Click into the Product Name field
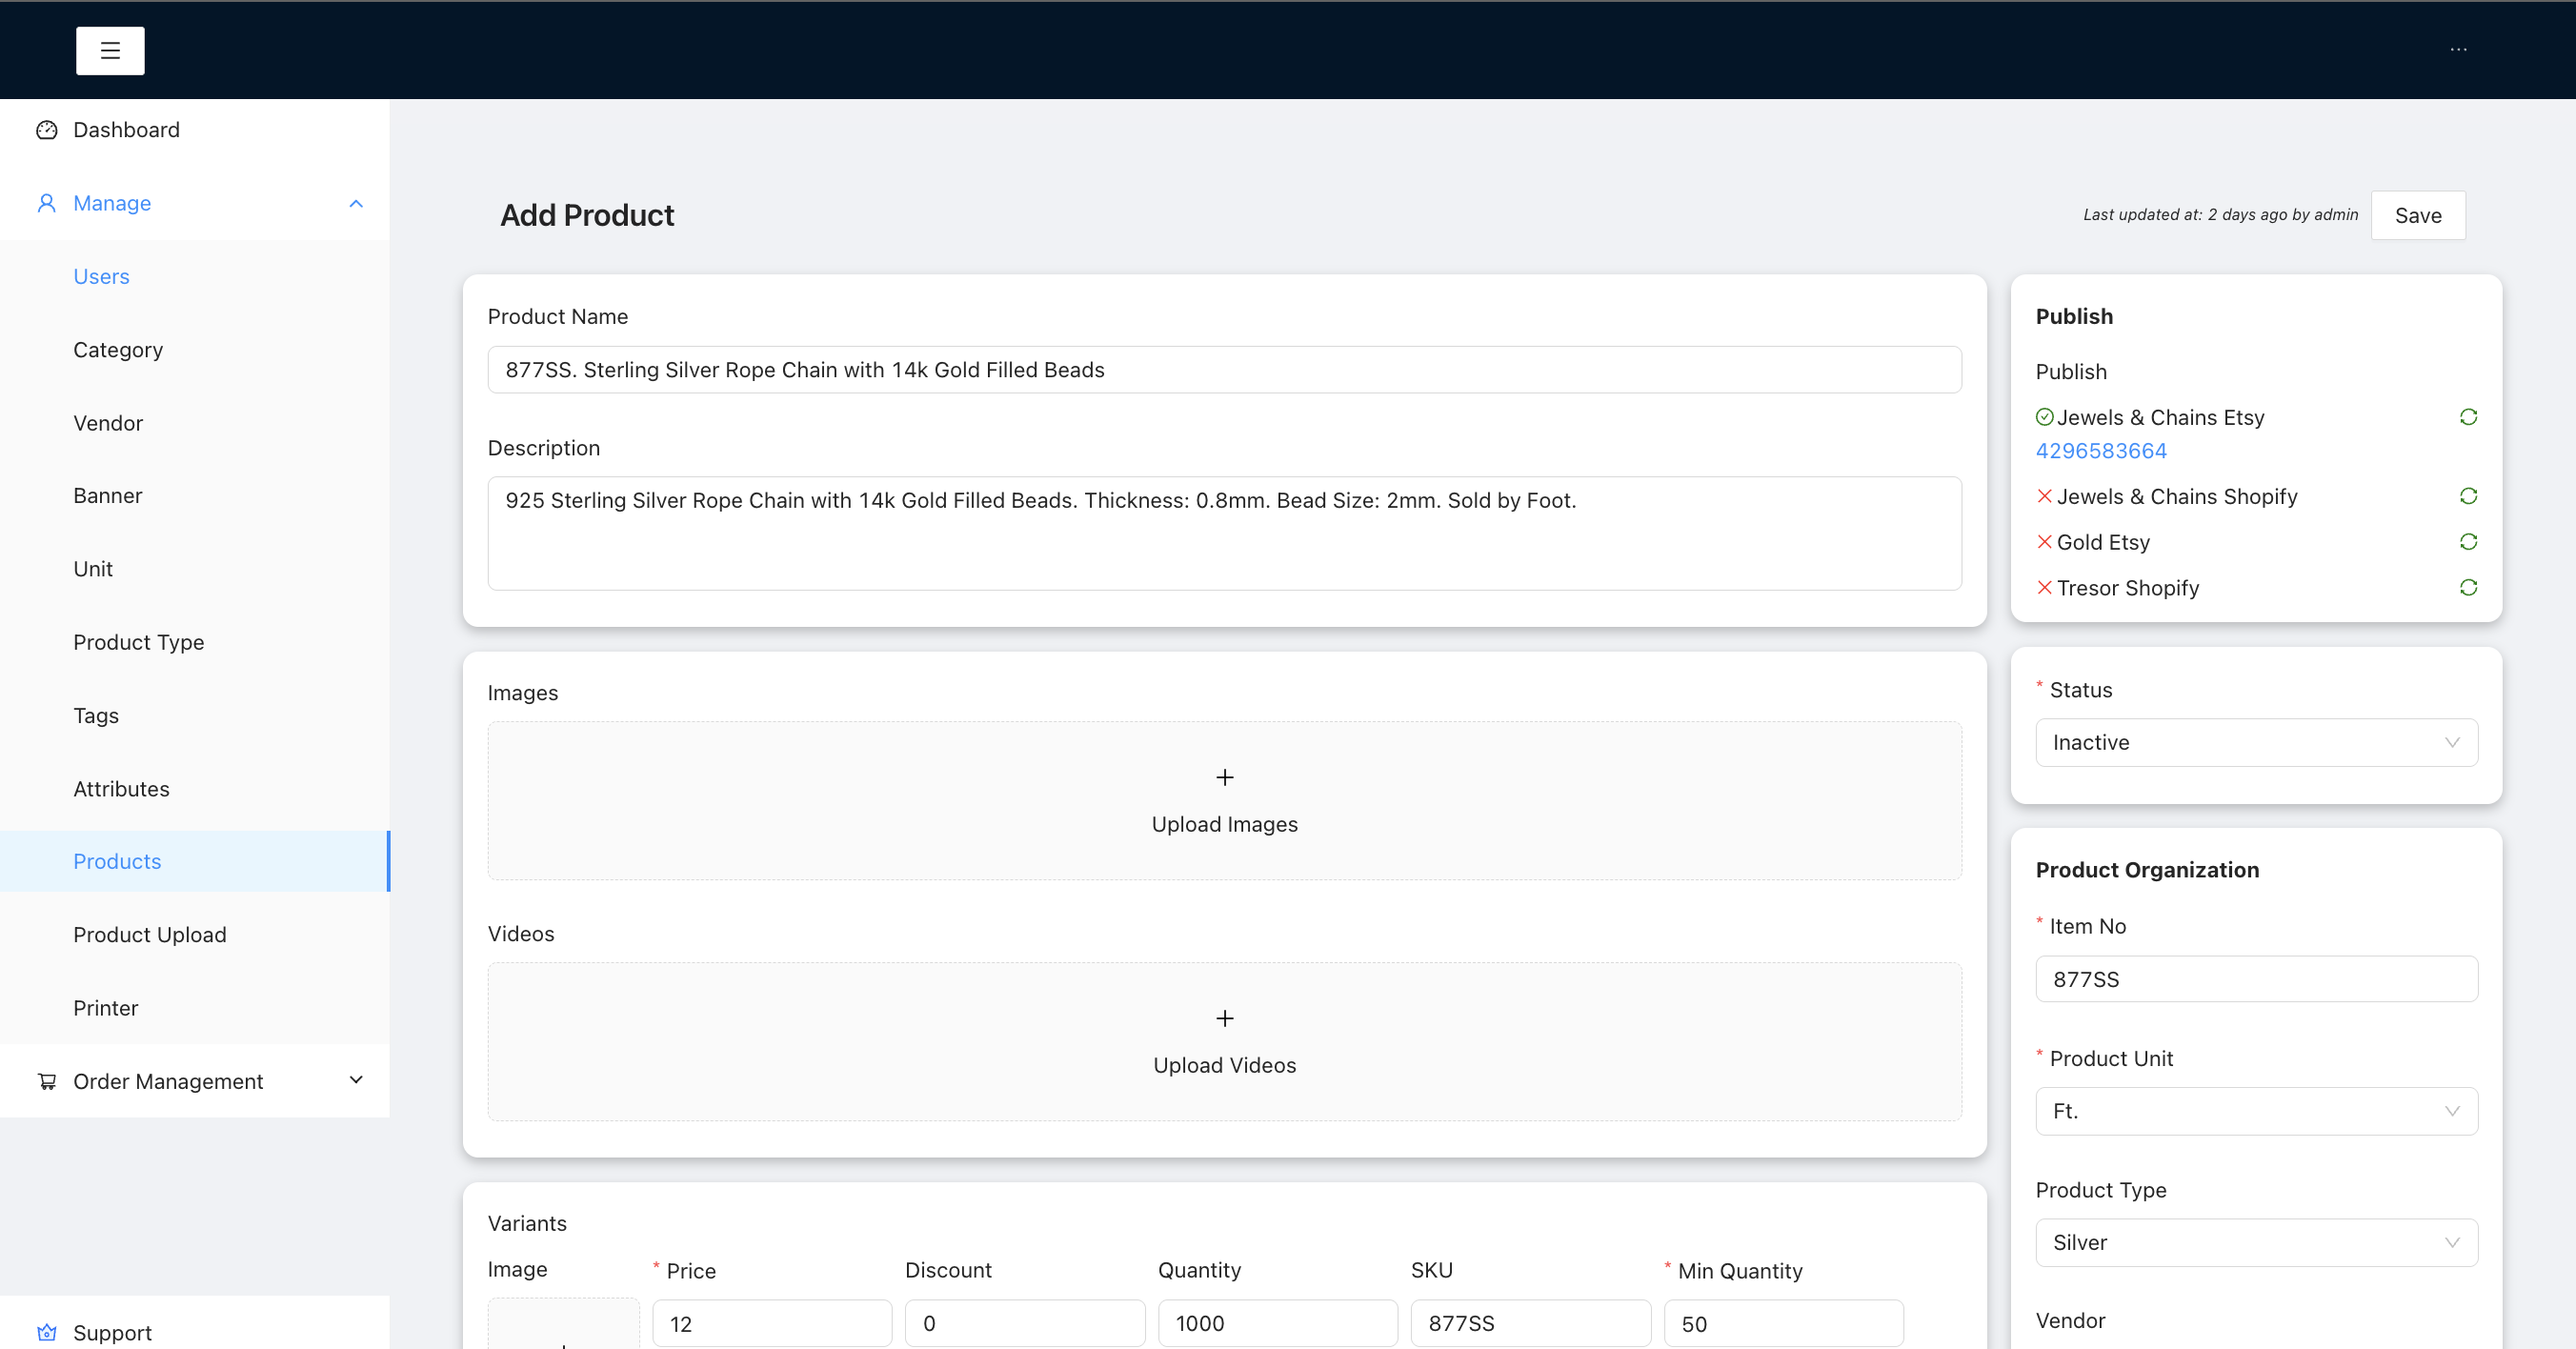Screen dimensions: 2576x1349 coord(1223,370)
